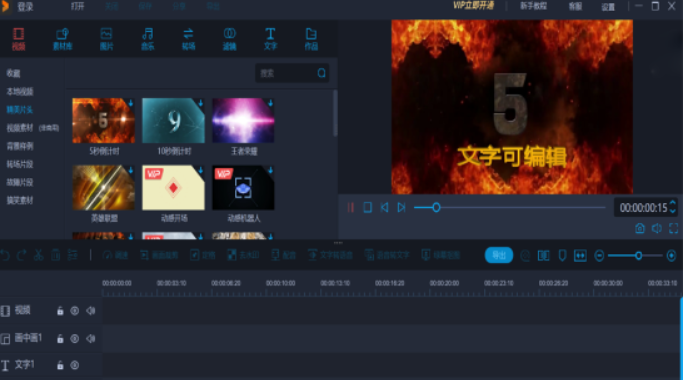684x380 pixels.
Task: Select 搞笑素材 funny material category
Action: [20, 200]
